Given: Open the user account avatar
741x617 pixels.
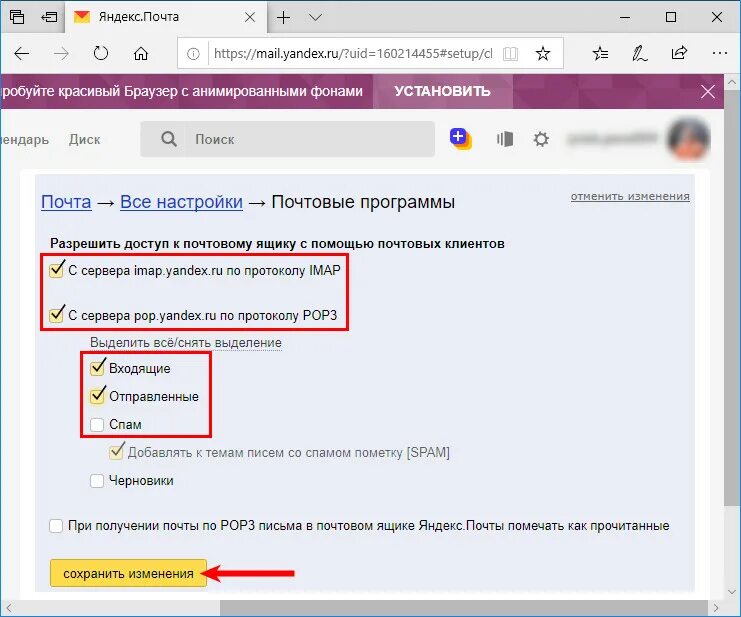Looking at the screenshot, I should click(x=689, y=138).
